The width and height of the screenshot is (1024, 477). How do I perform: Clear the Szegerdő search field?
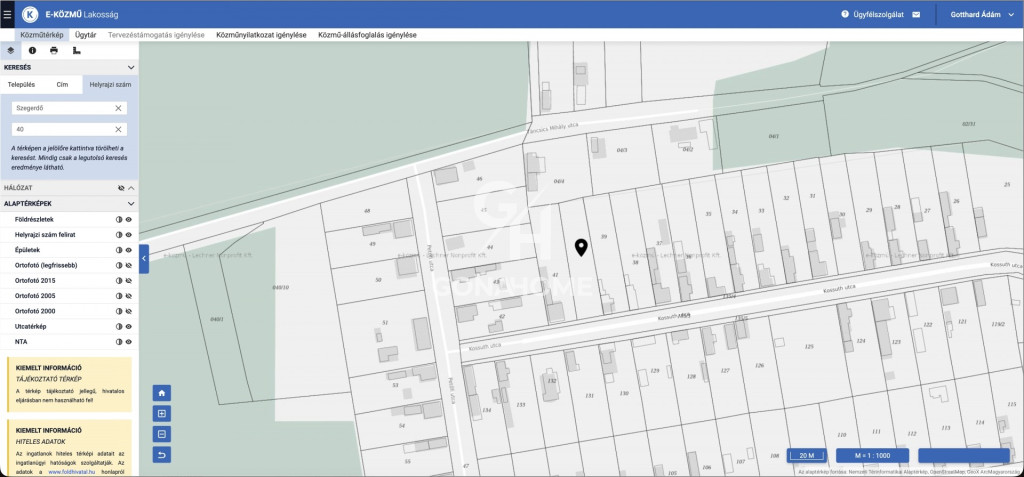coord(118,108)
